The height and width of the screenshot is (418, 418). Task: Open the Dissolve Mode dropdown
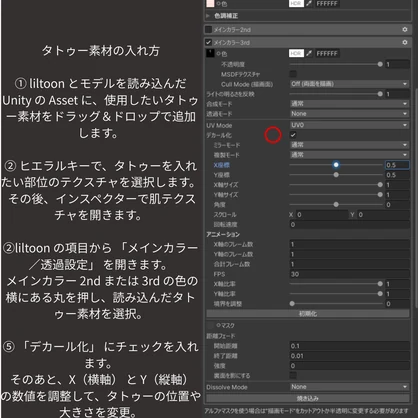point(349,387)
